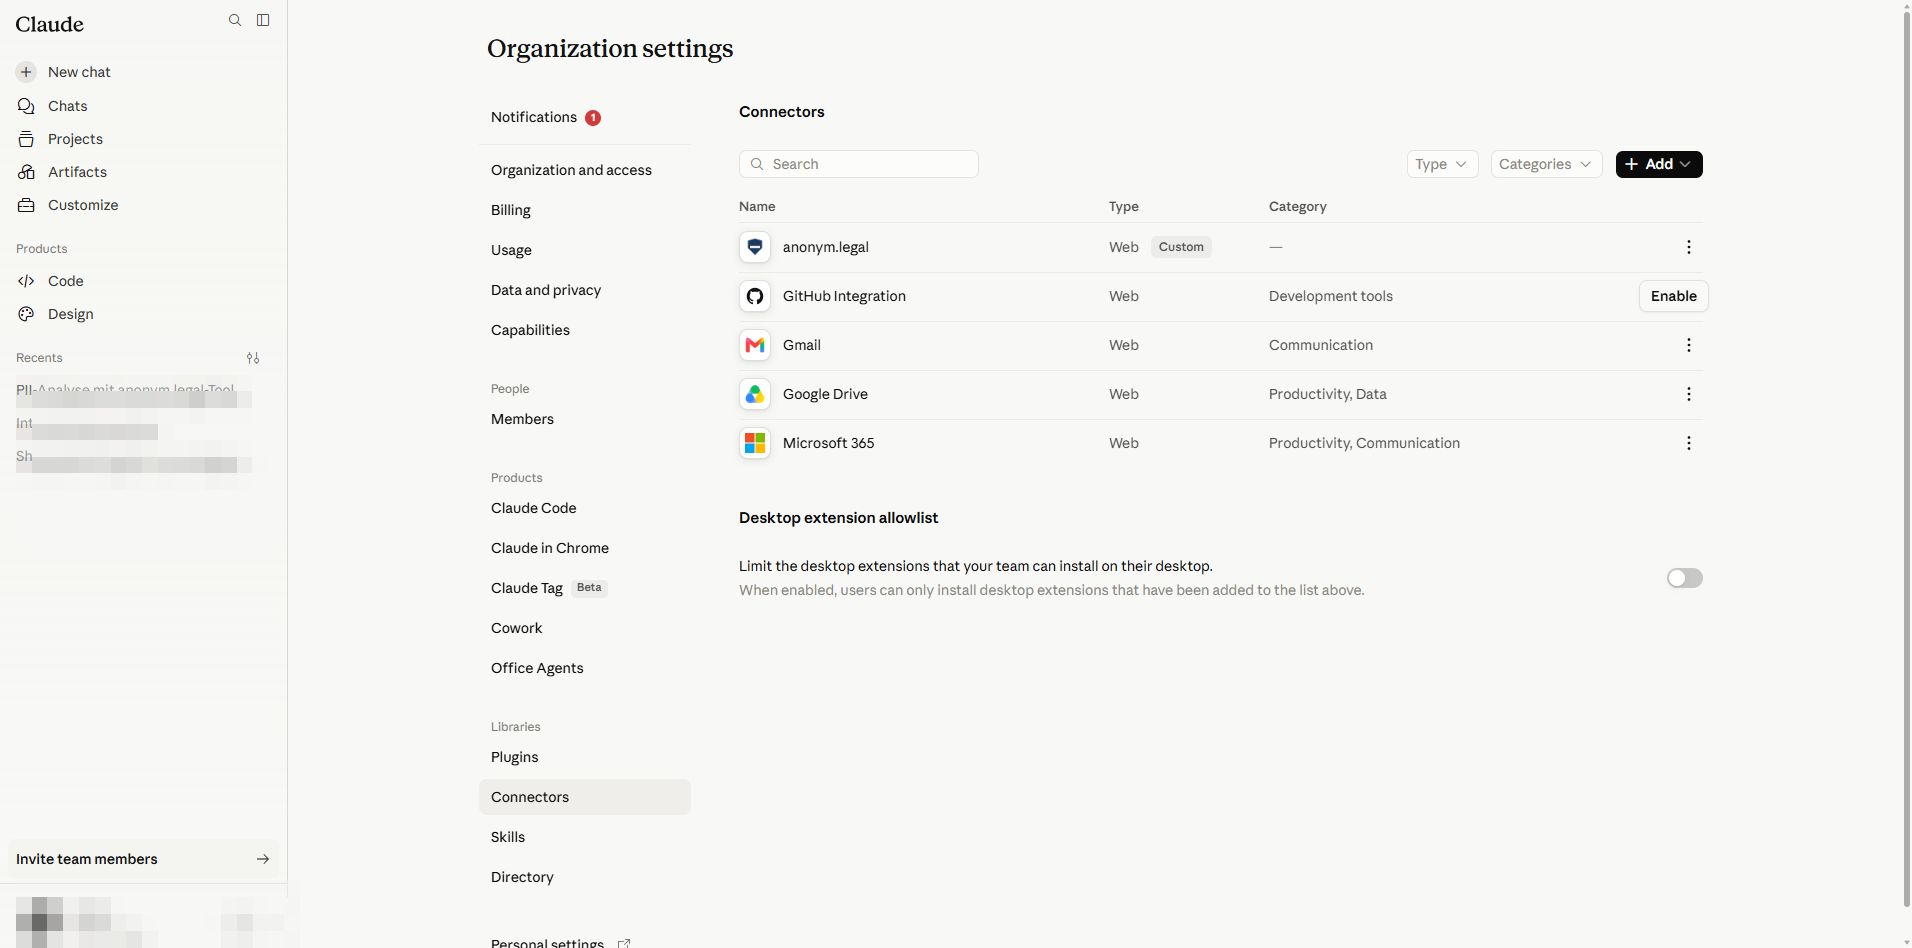Click the Name column header
Image resolution: width=1912 pixels, height=948 pixels.
tap(757, 206)
